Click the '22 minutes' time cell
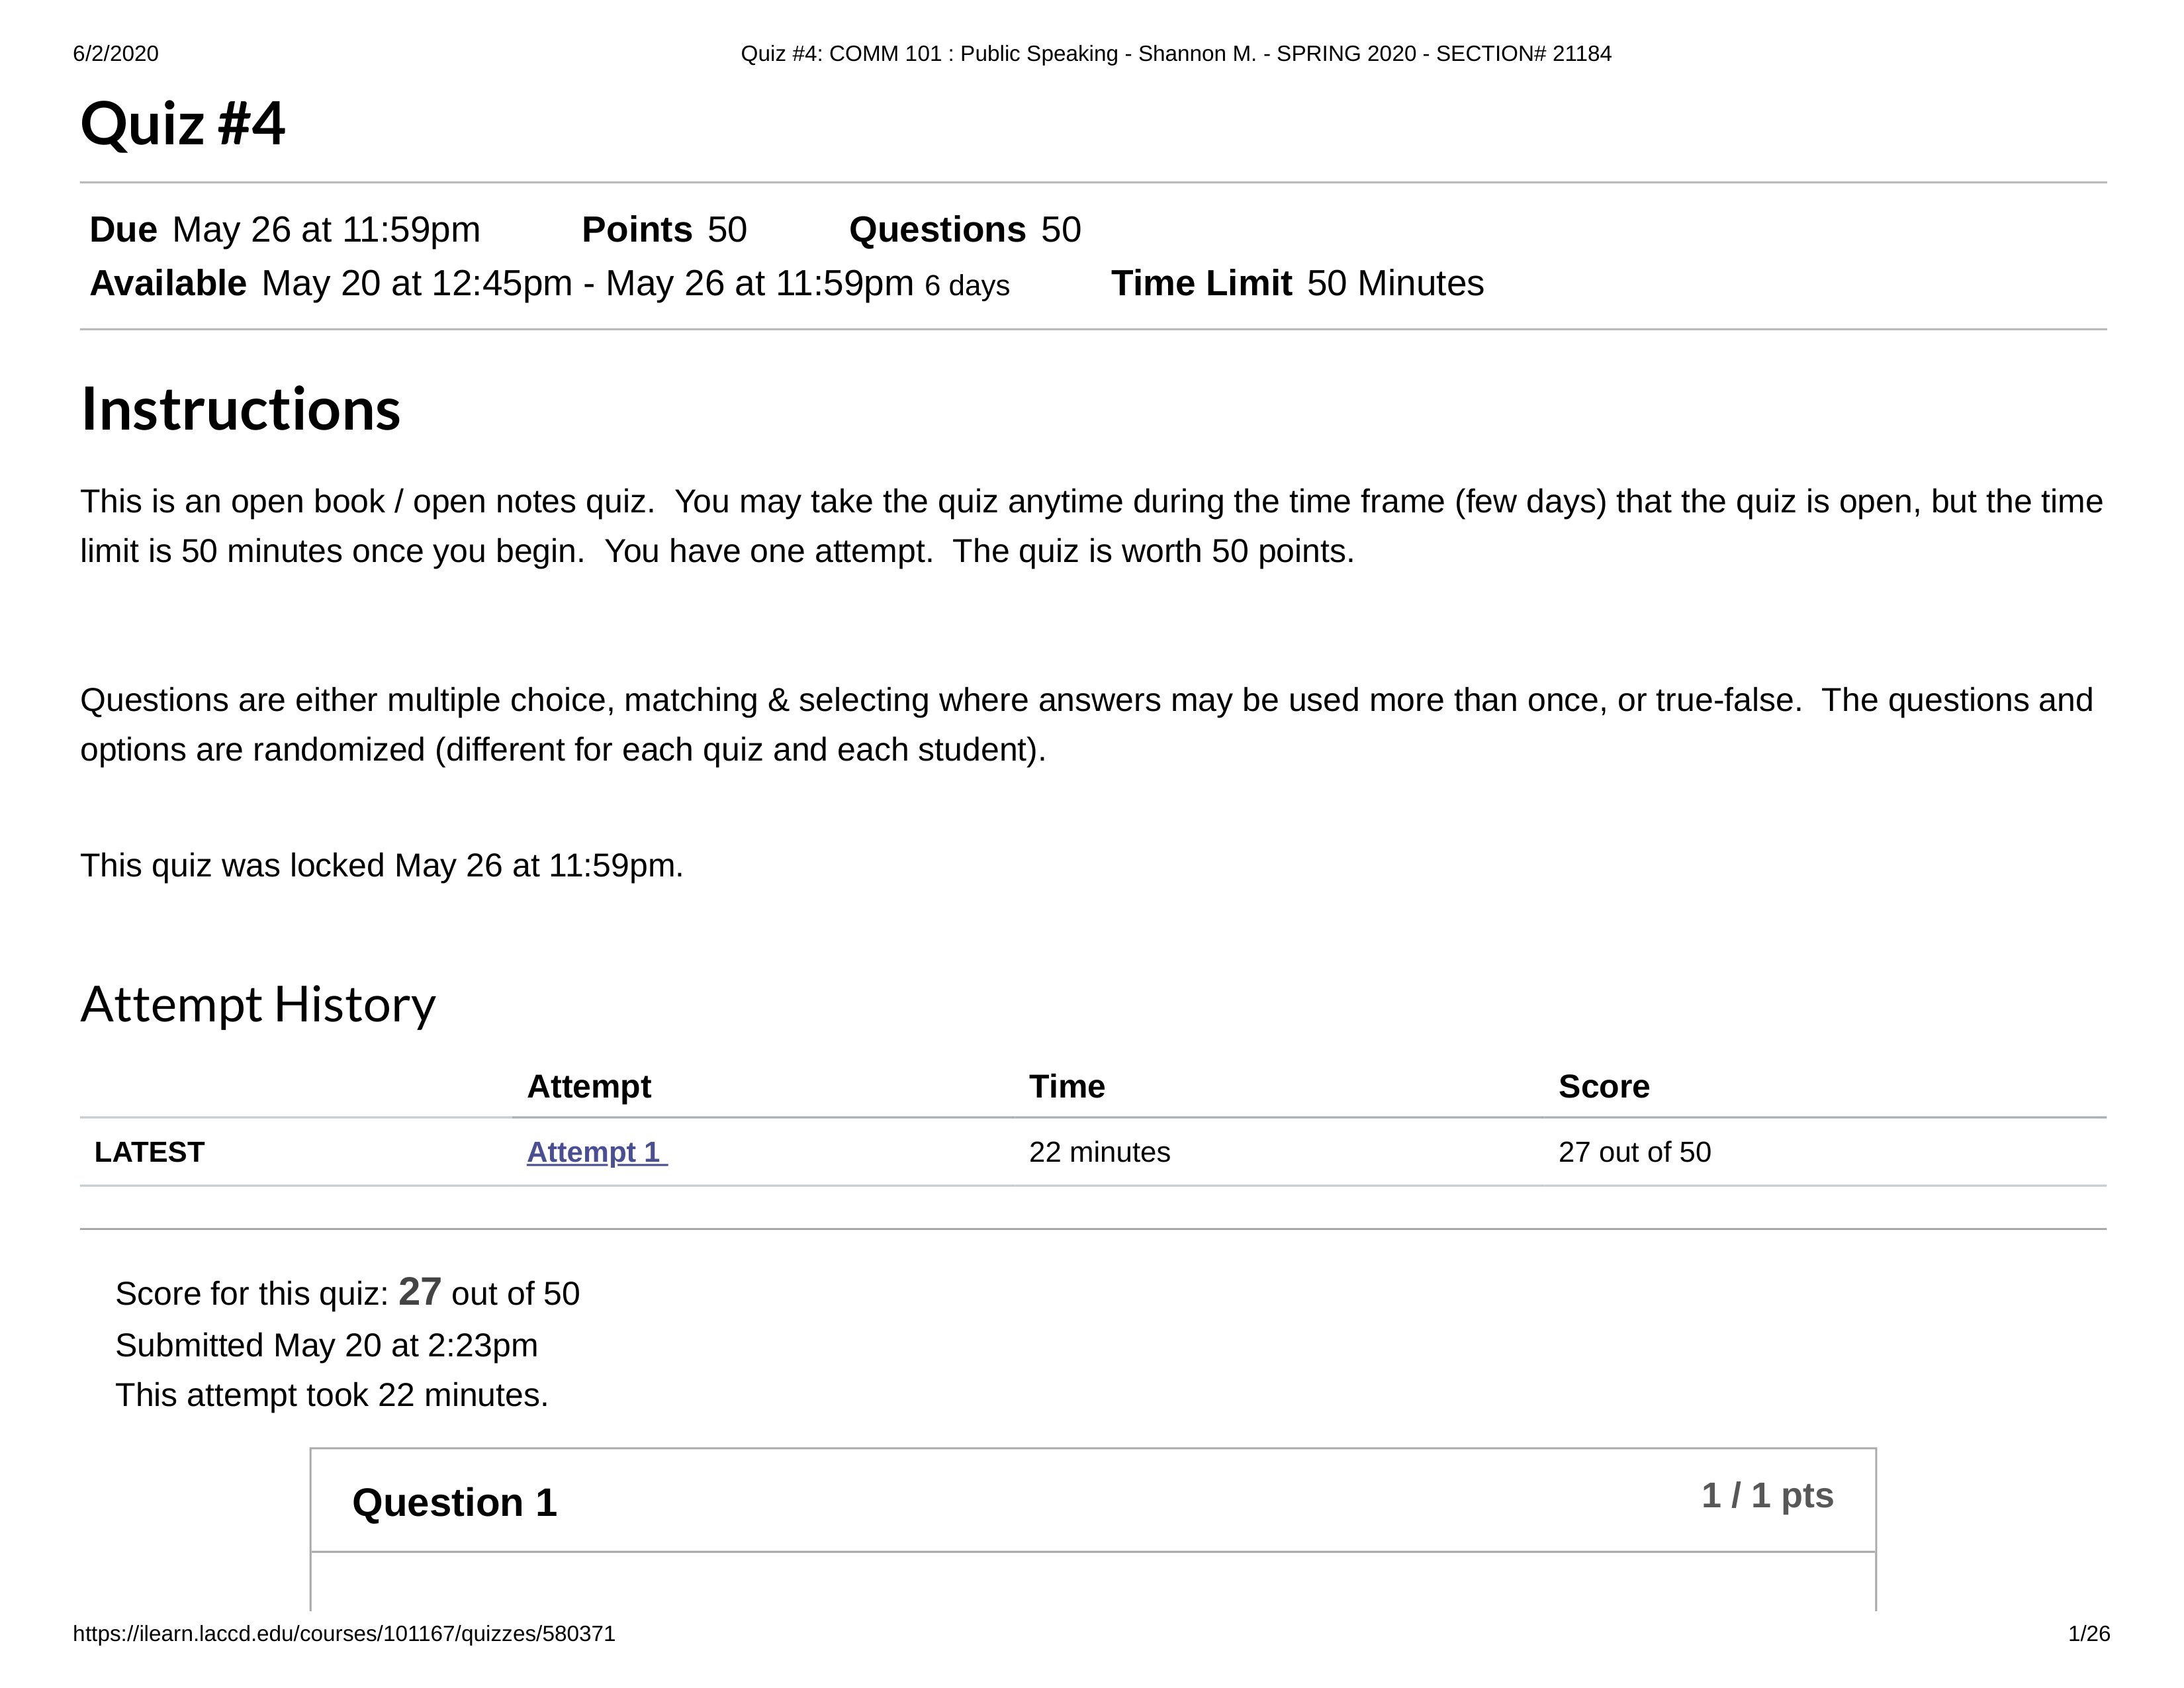The image size is (2184, 1688). 1099,1152
